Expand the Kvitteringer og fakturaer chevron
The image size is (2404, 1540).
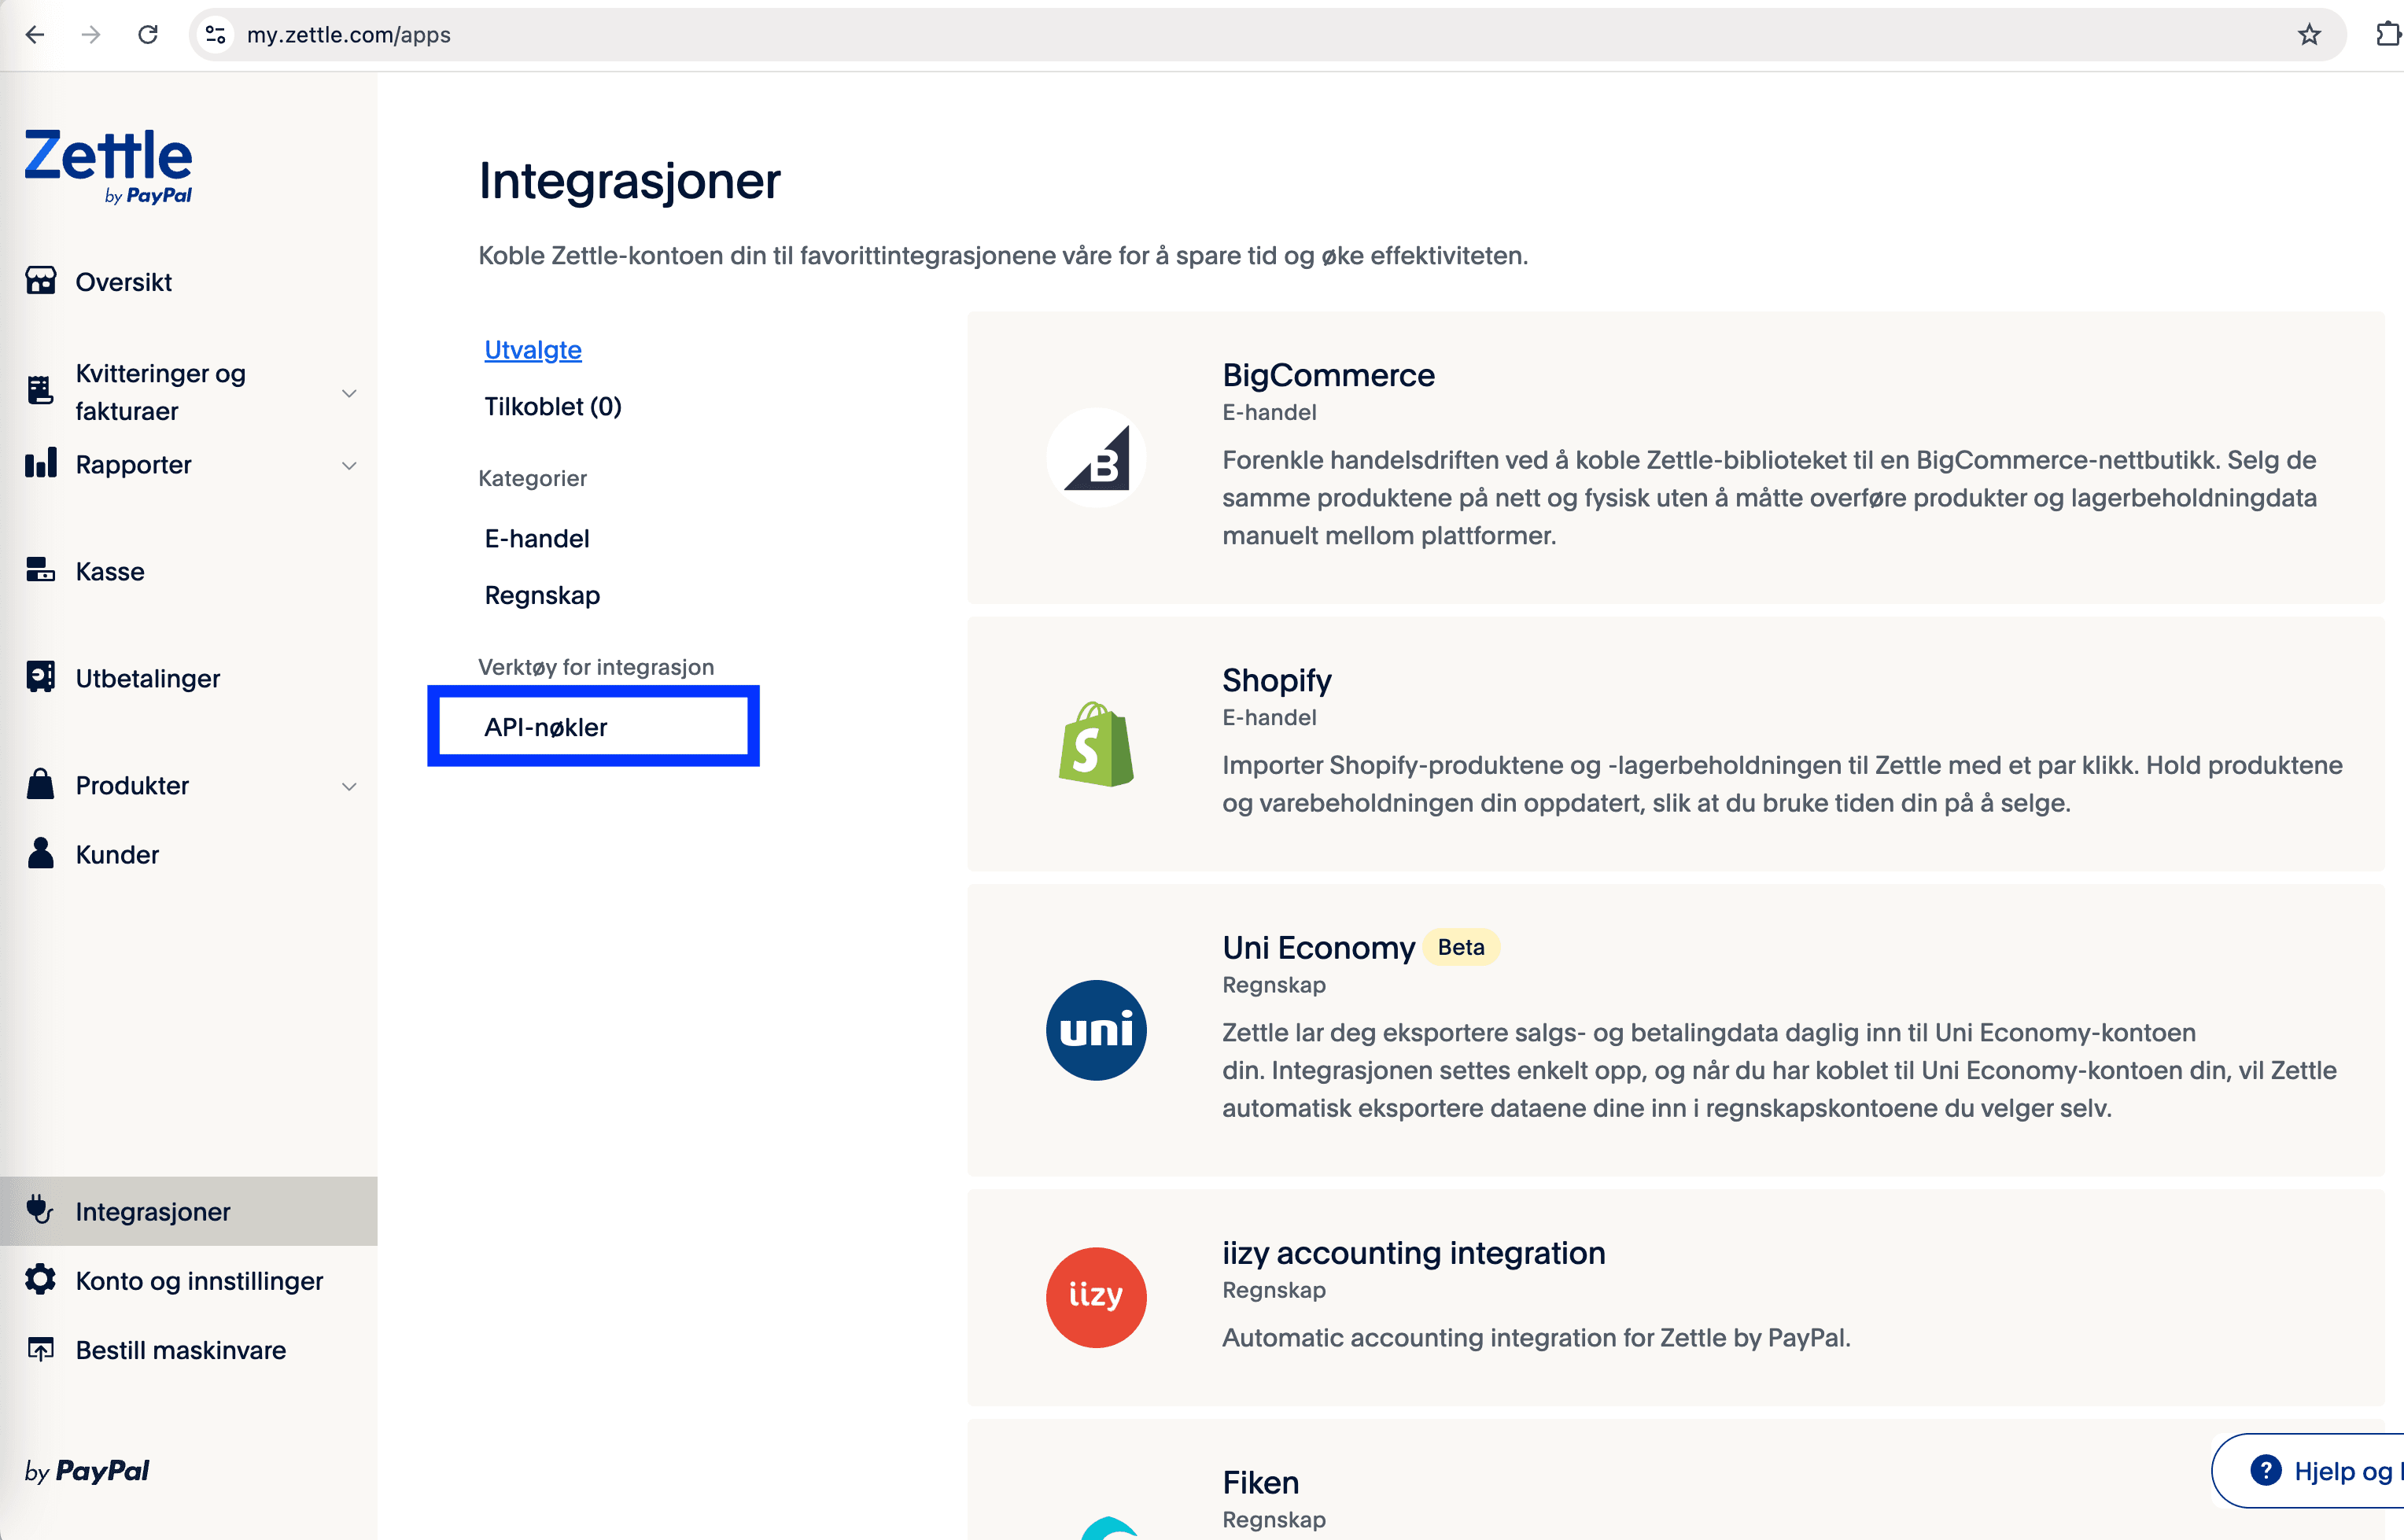[x=349, y=393]
